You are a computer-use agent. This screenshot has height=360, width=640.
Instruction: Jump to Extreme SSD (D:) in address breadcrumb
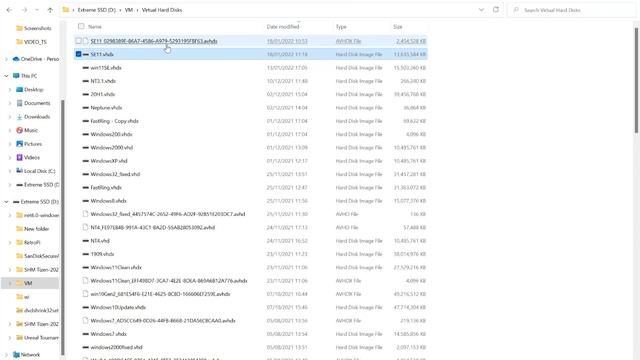[x=97, y=10]
